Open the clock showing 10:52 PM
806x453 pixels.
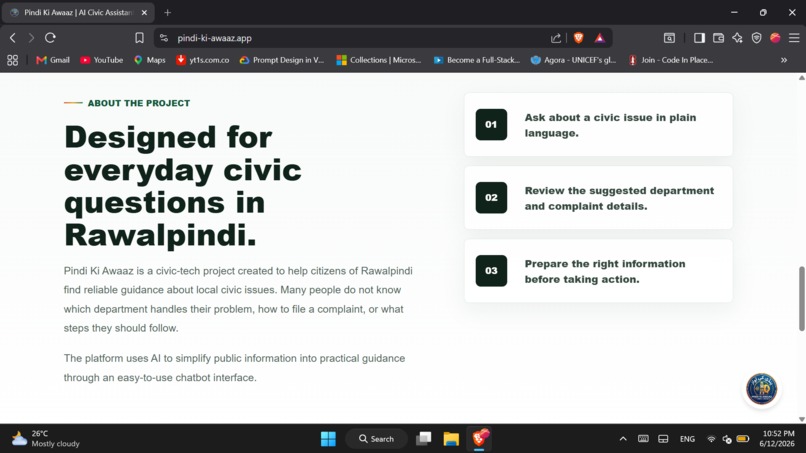[x=778, y=439]
